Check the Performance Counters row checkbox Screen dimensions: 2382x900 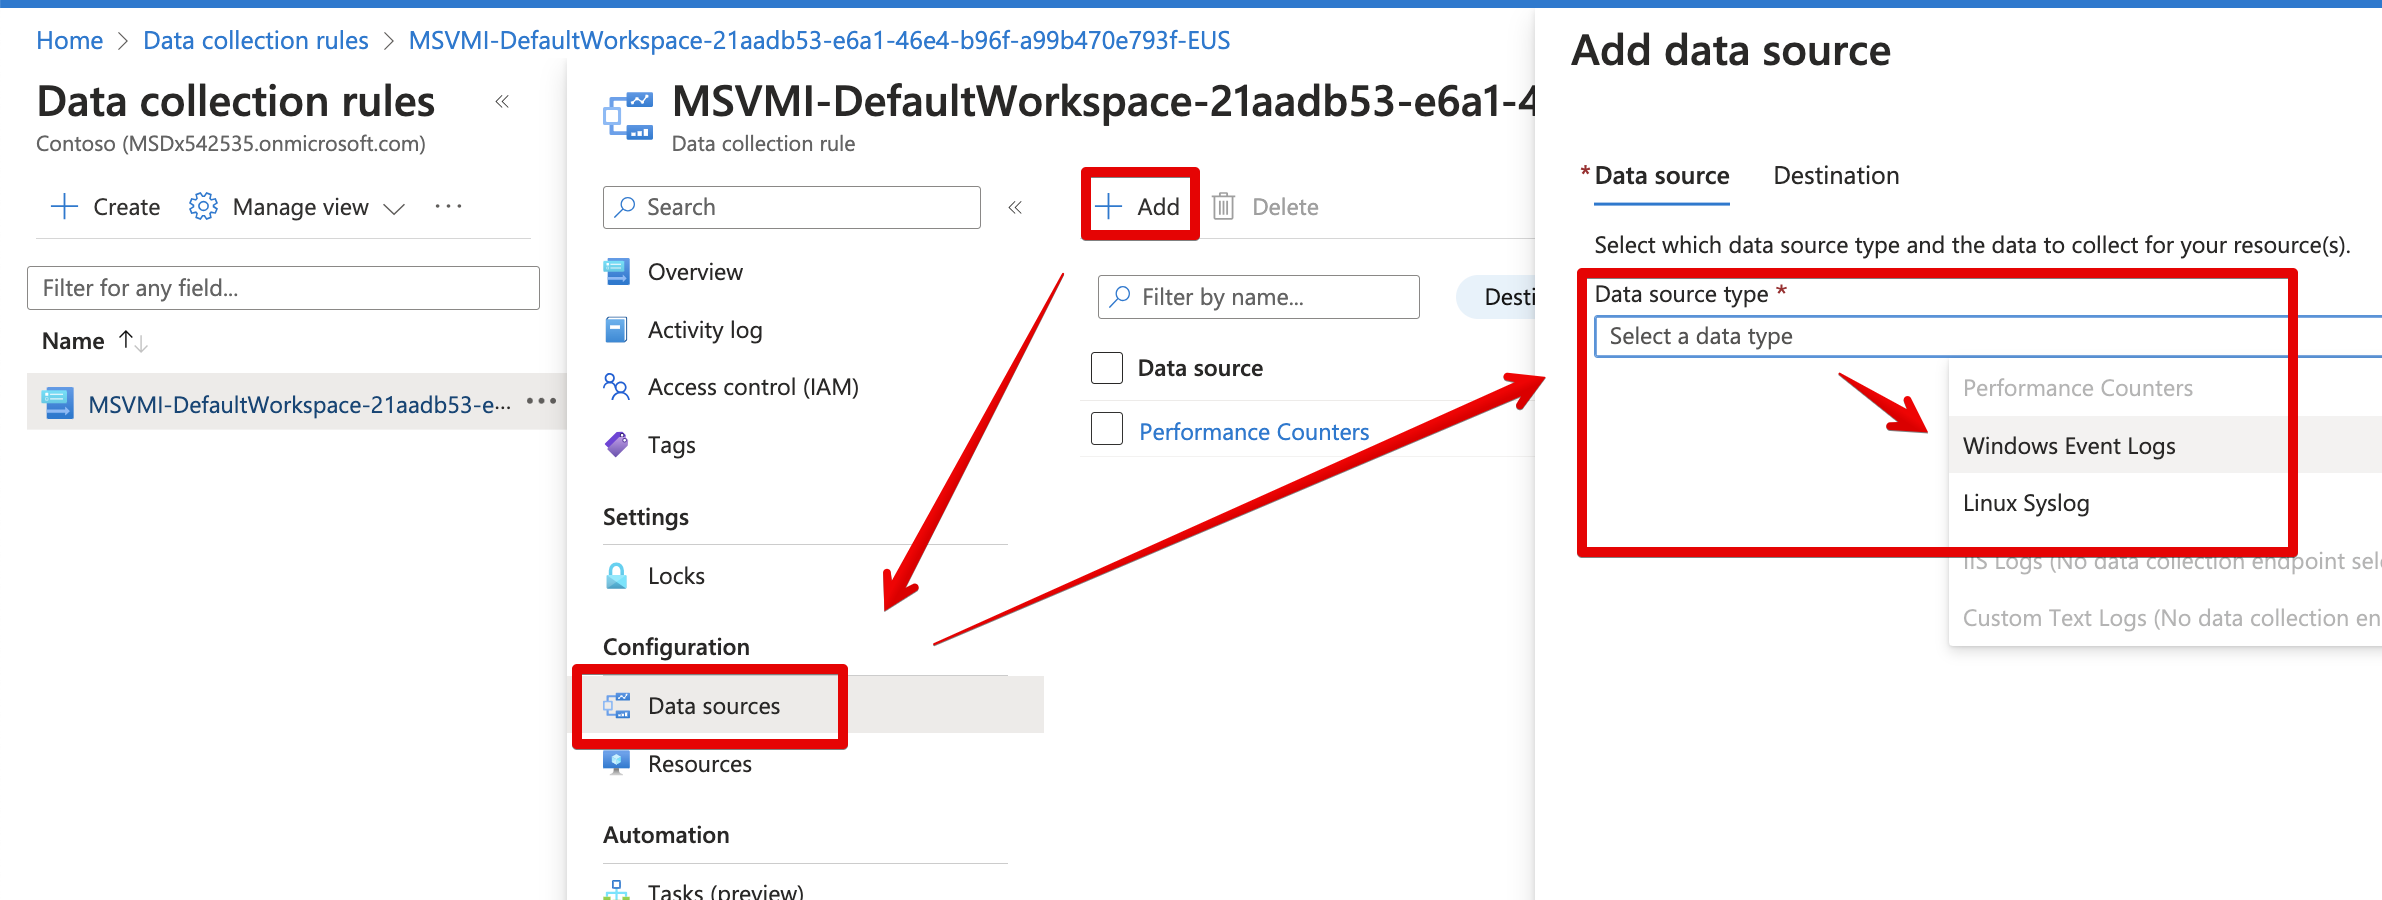(1107, 429)
